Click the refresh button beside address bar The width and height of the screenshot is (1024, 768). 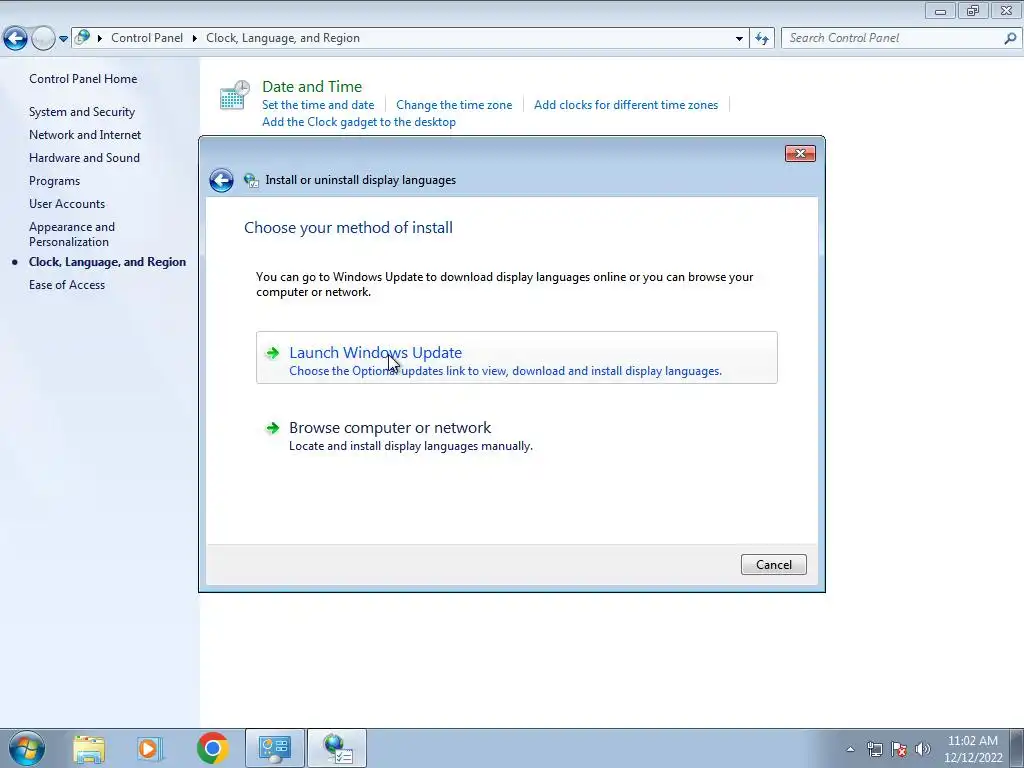point(762,39)
